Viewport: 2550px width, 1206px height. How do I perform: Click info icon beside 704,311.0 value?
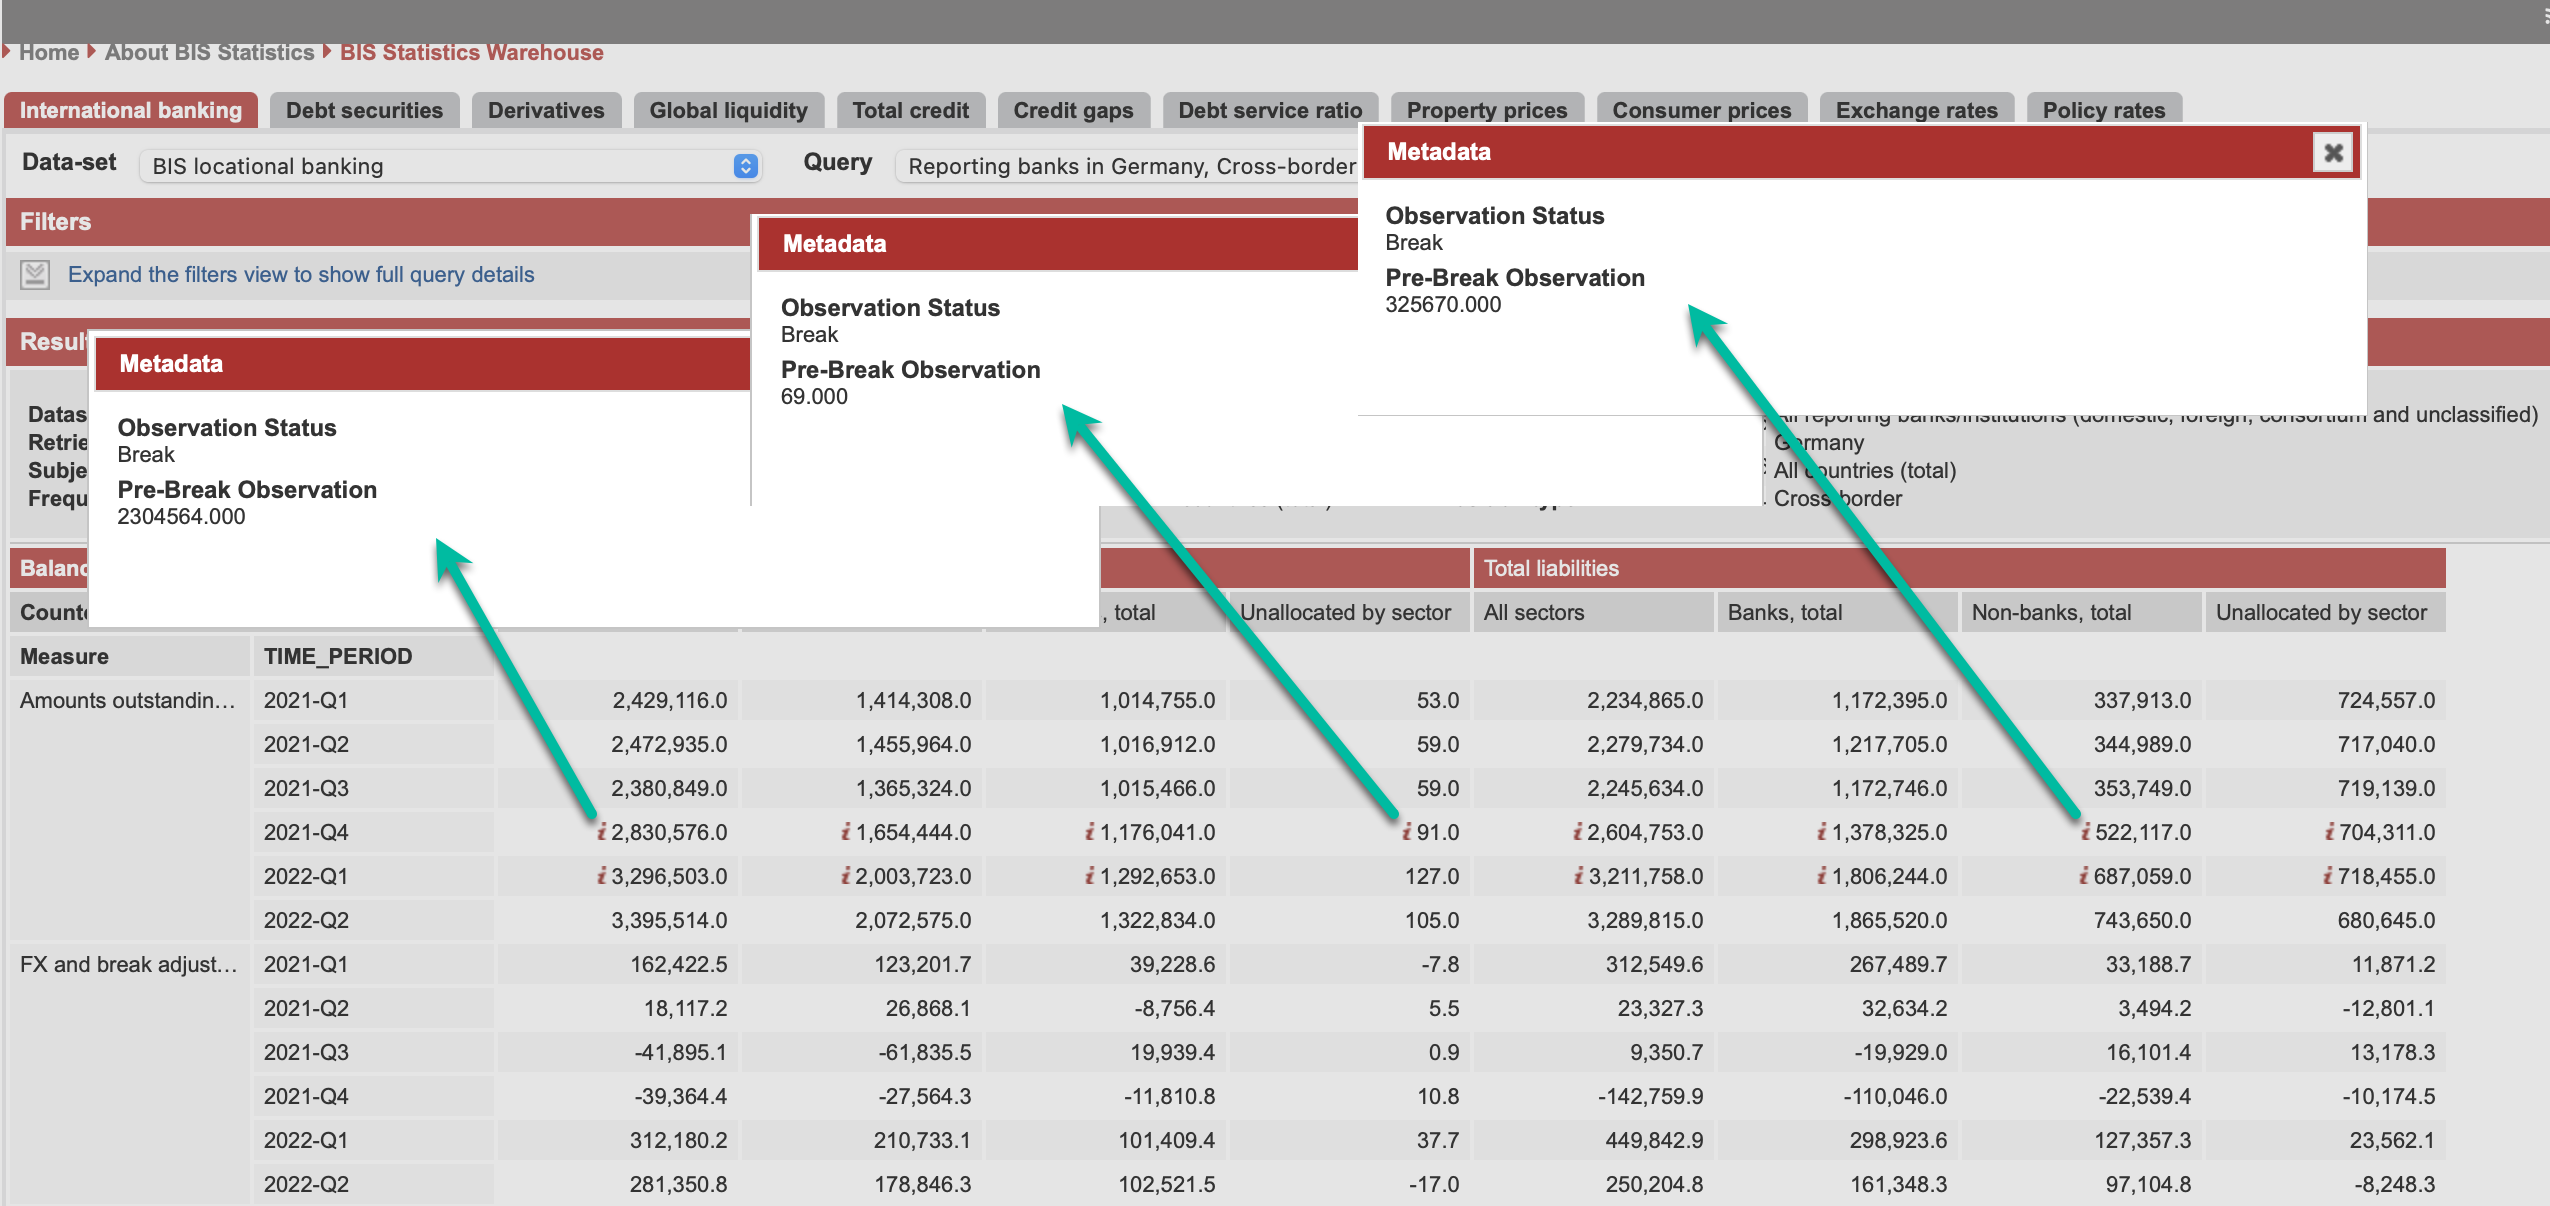pos(2330,832)
